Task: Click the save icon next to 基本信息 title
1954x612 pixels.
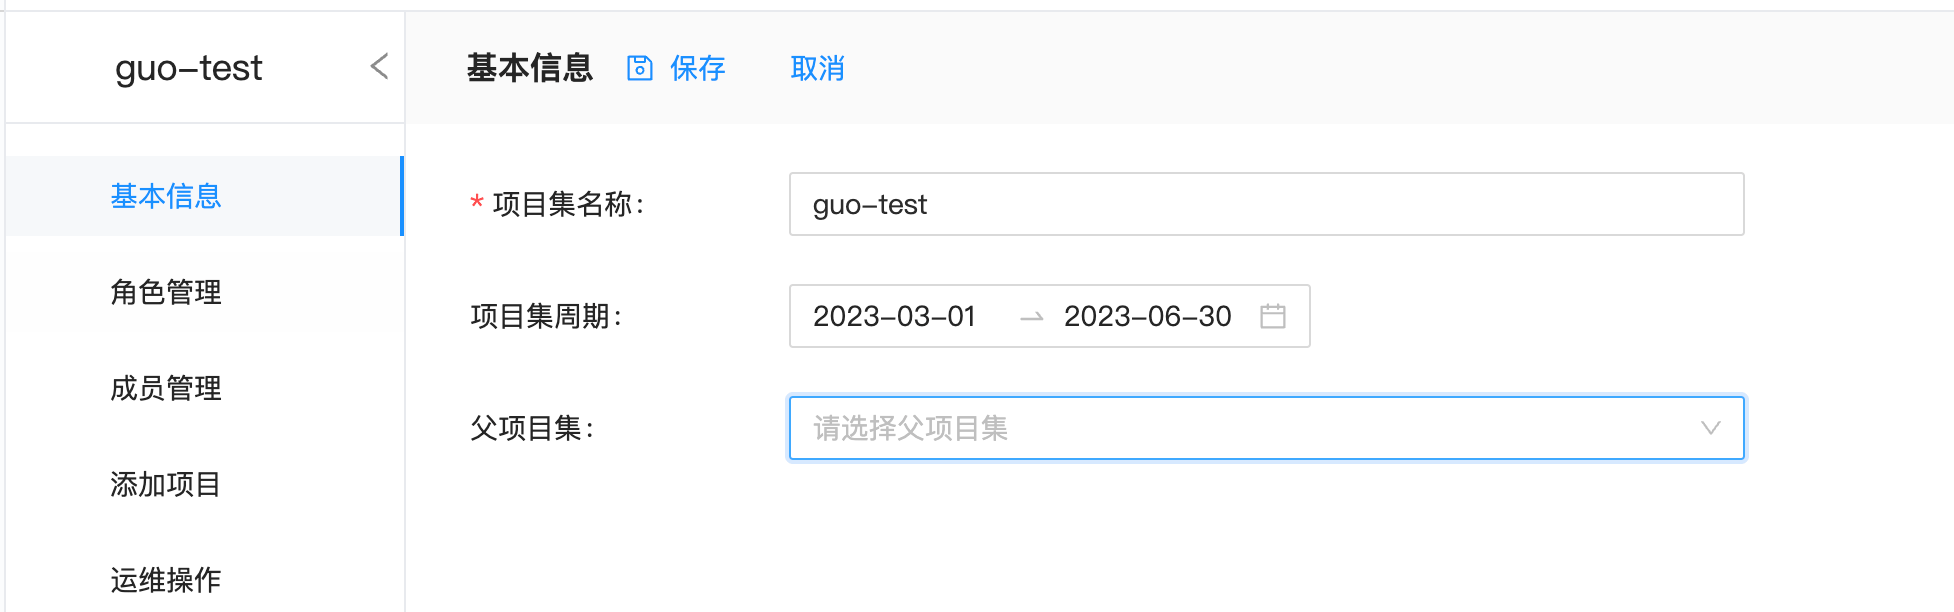Action: (x=640, y=68)
